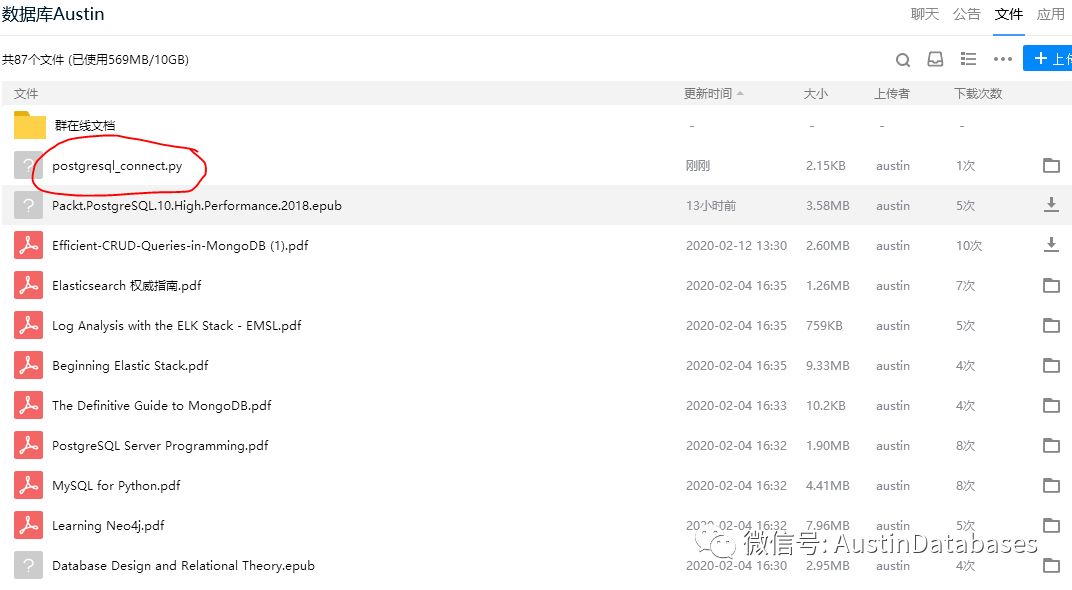Viewport: 1072px width, 590px height.
Task: Open folder location for PostgreSQL Server Programming.pdf
Action: pyautogui.click(x=1051, y=445)
